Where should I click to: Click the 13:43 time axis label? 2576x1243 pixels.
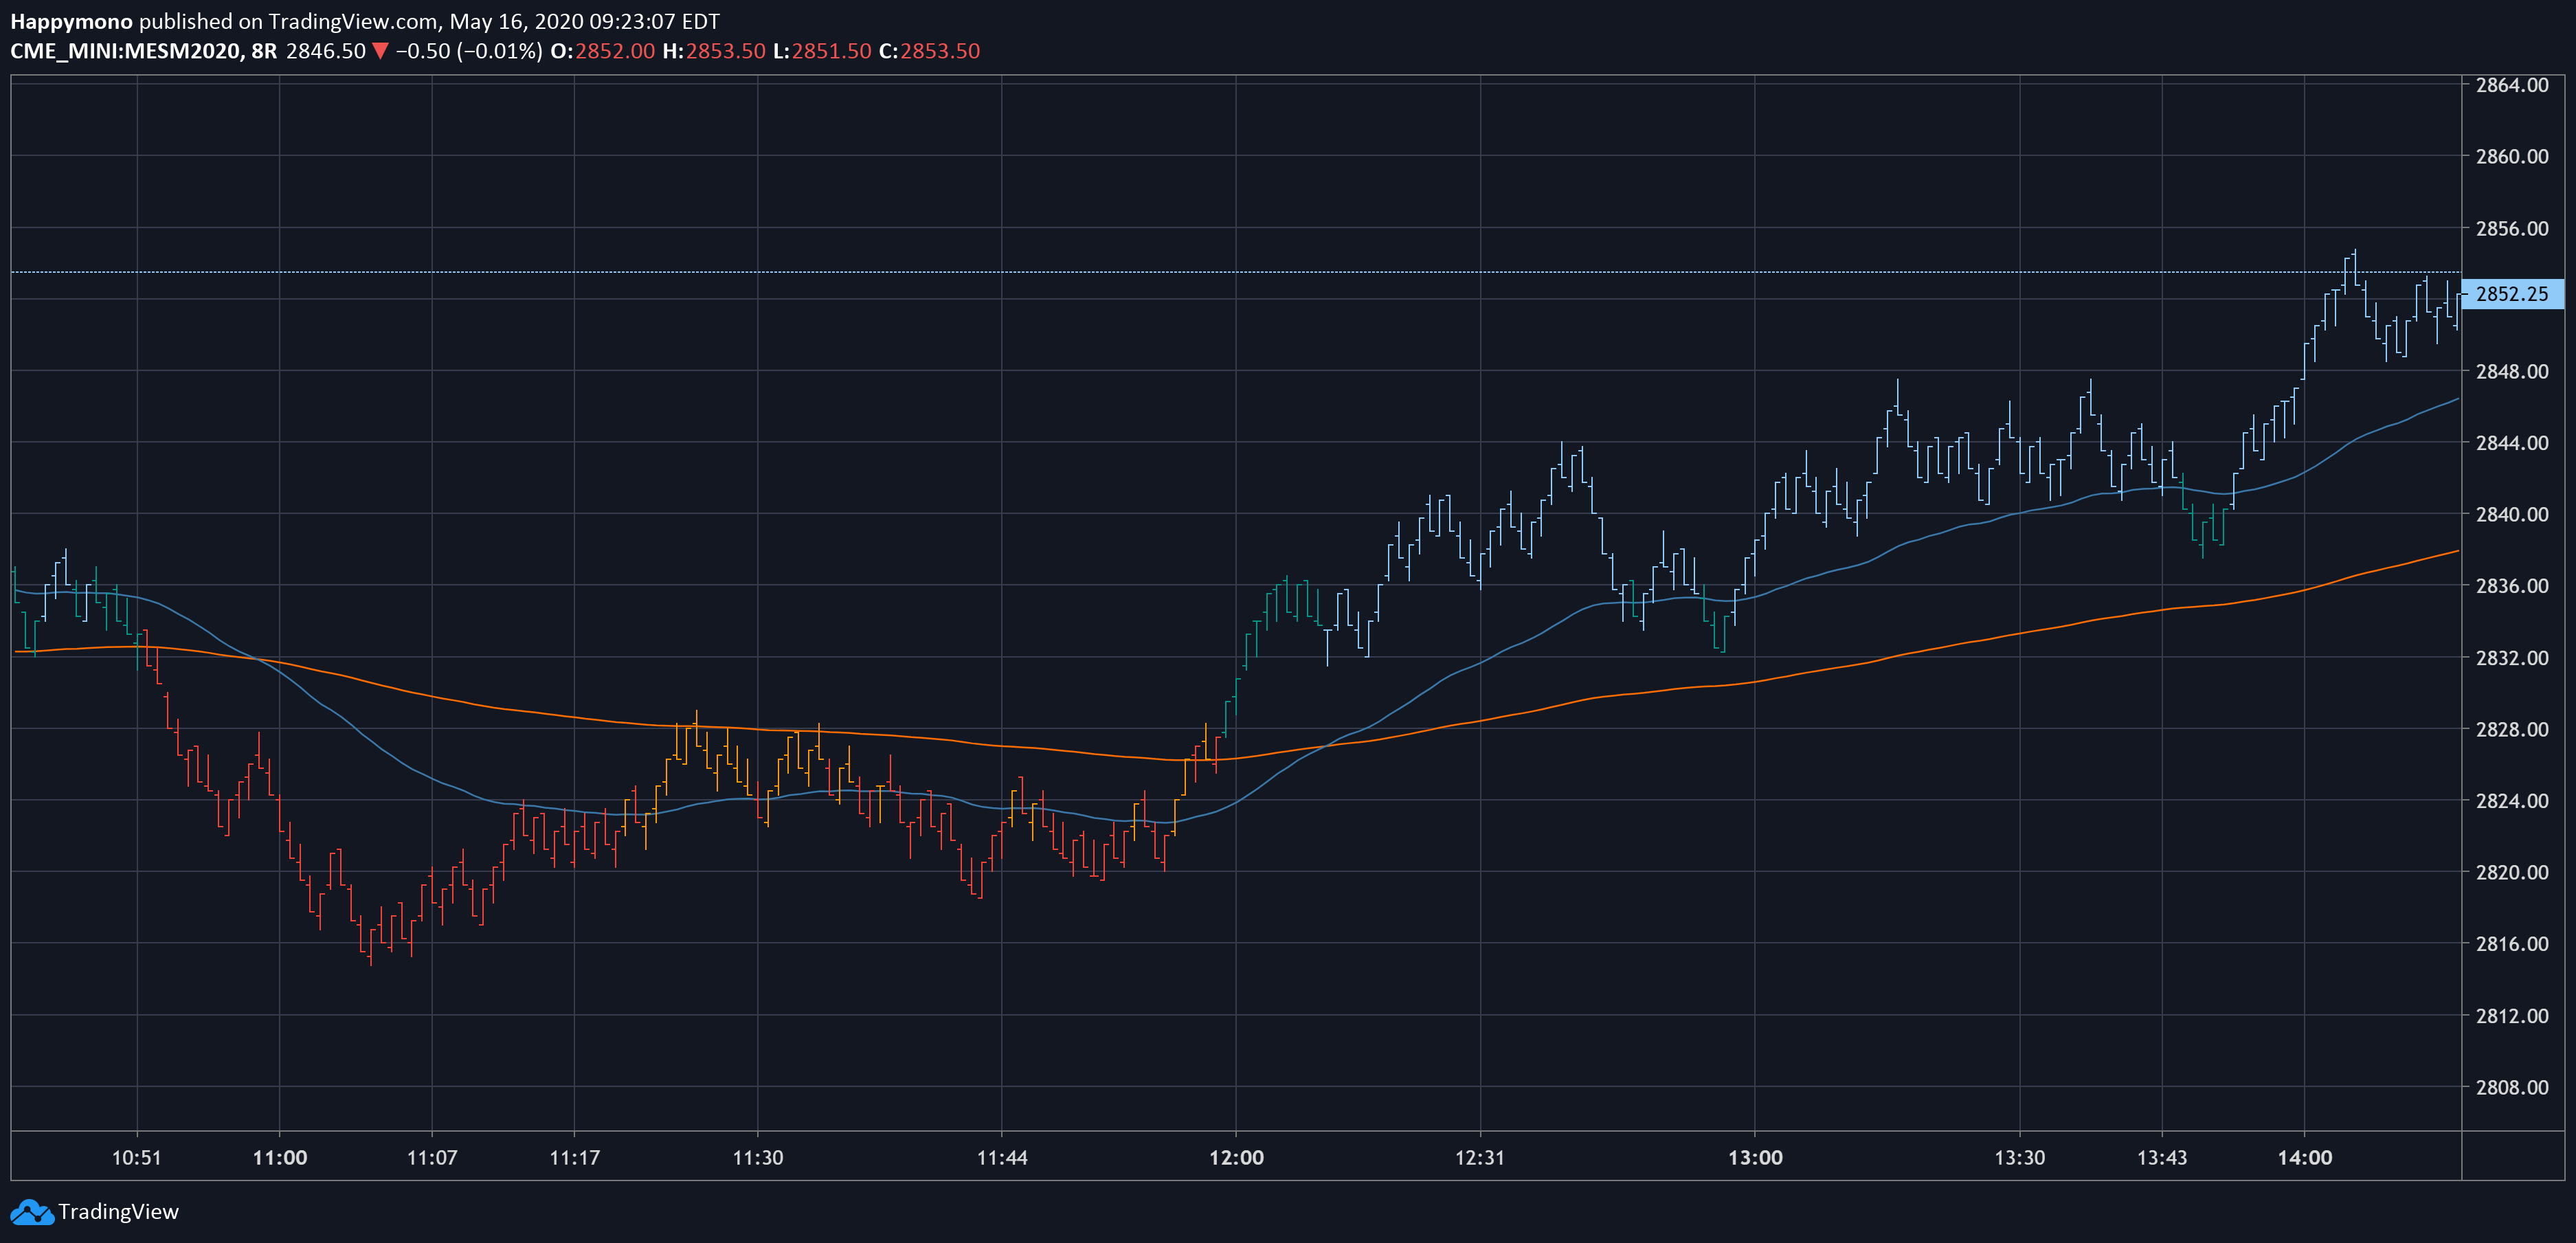2162,1158
